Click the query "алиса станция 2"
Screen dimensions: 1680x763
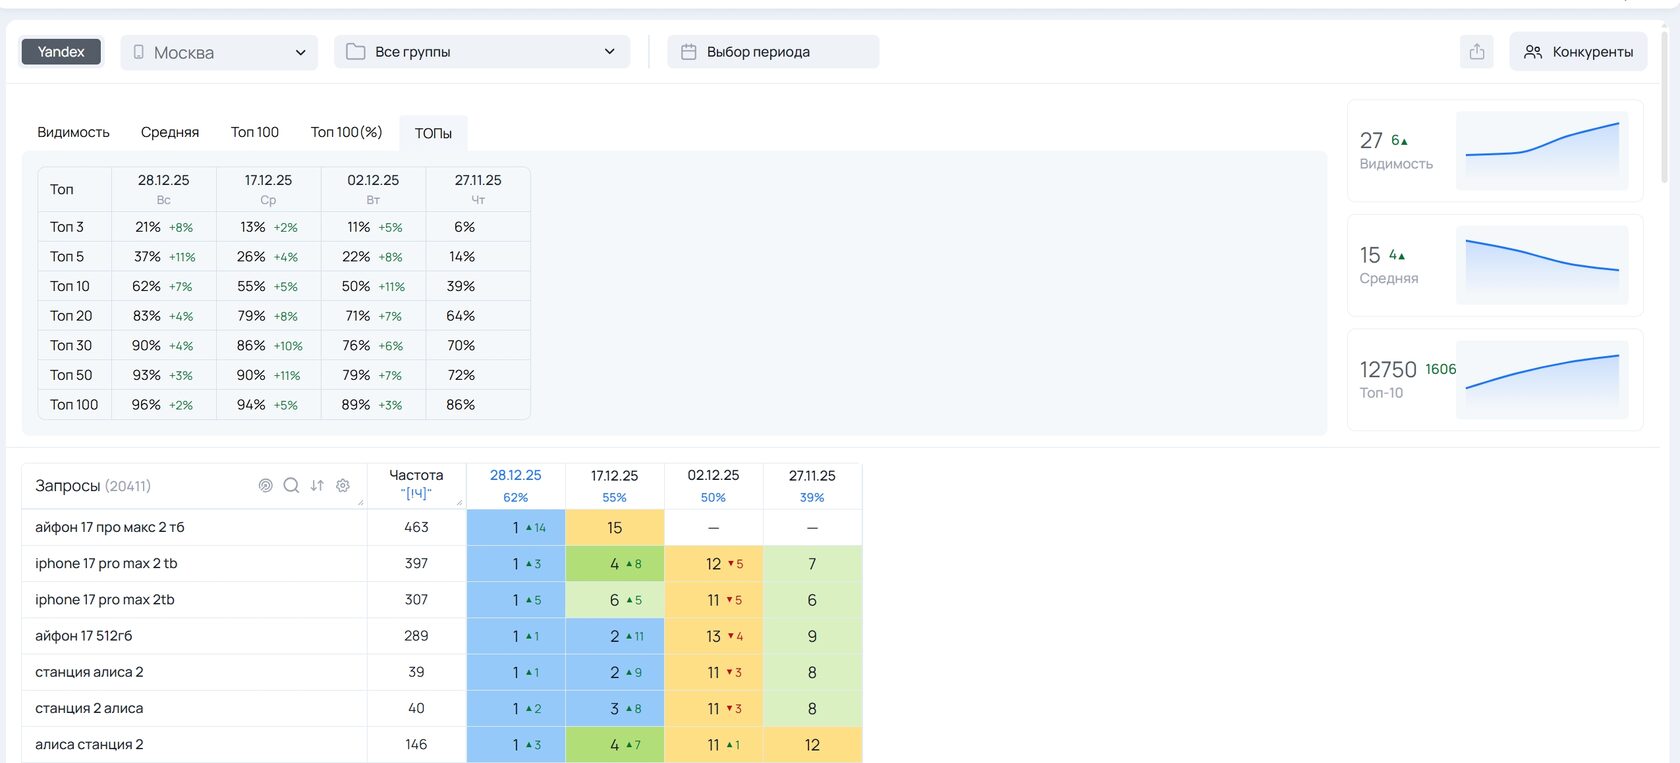point(89,744)
